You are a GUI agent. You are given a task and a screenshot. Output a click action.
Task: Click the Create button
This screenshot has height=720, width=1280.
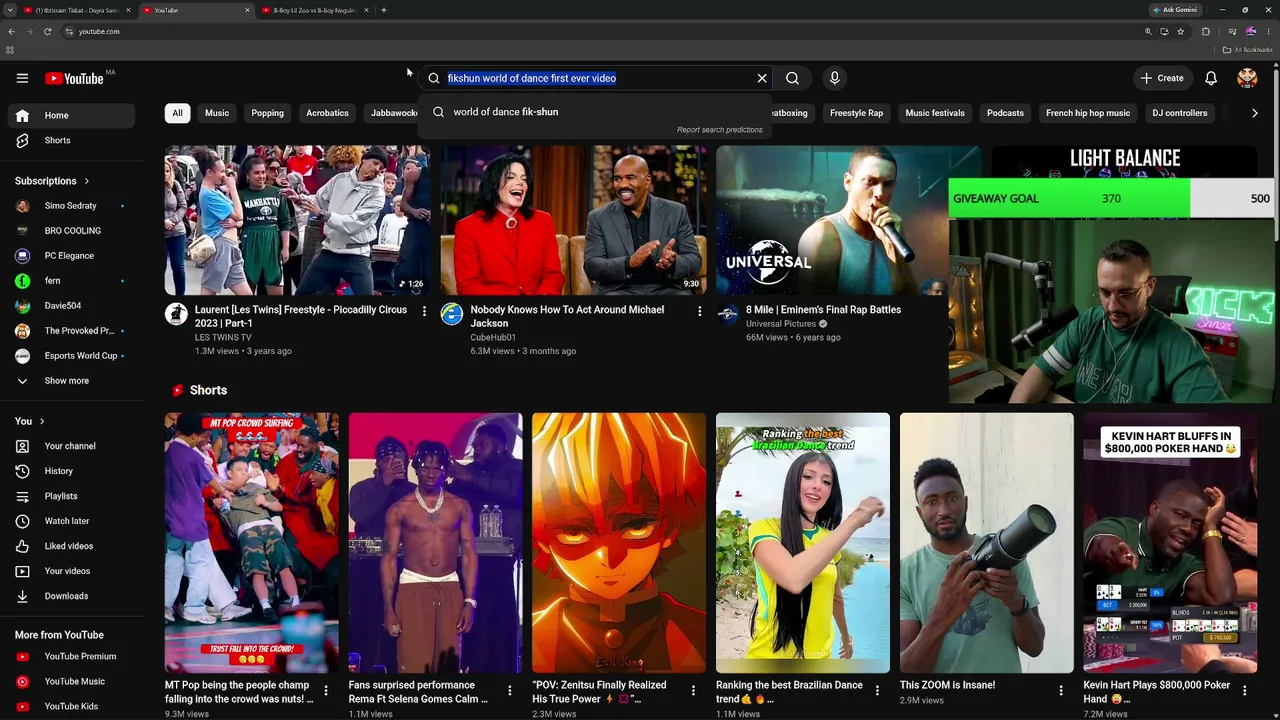1162,78
